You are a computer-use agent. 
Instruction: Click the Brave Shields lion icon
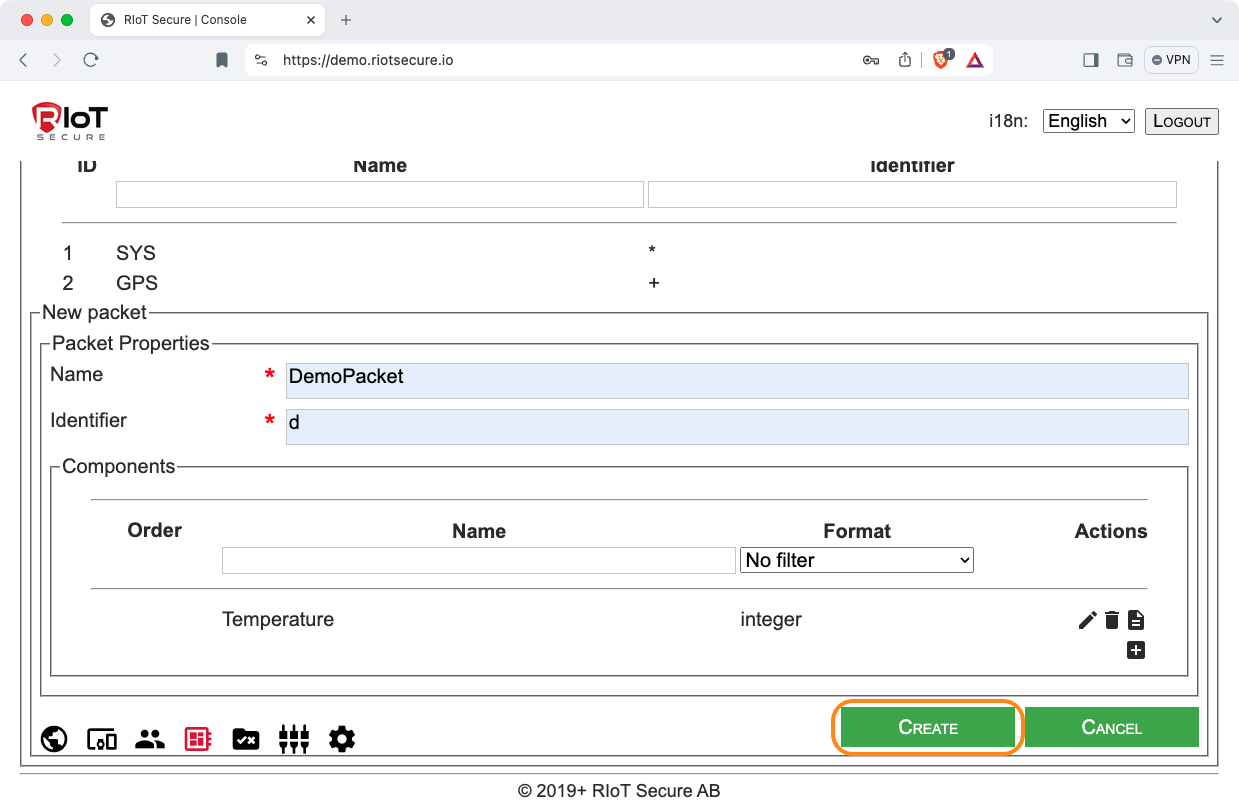pos(941,60)
